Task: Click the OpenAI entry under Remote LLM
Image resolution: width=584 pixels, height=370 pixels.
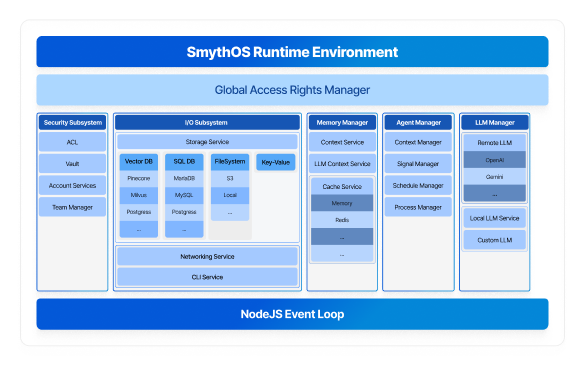Action: 495,160
